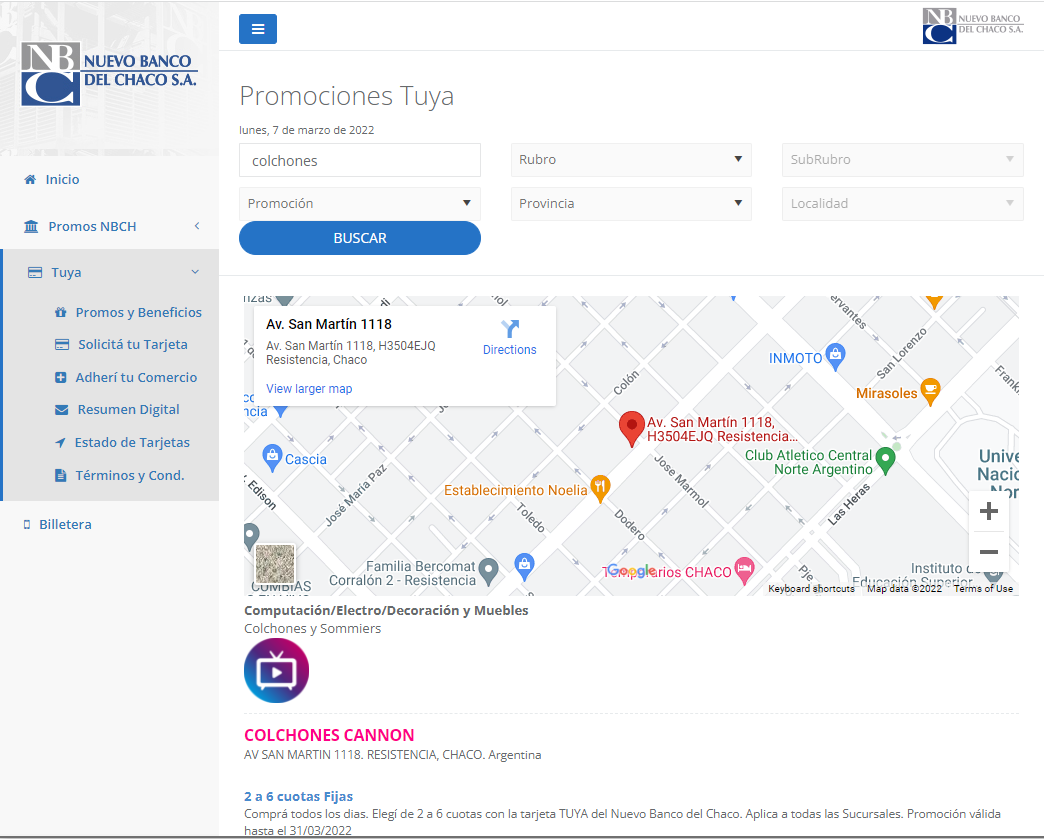Viewport: 1044px width, 839px height.
Task: Open map Terms of Use
Action: [x=983, y=589]
